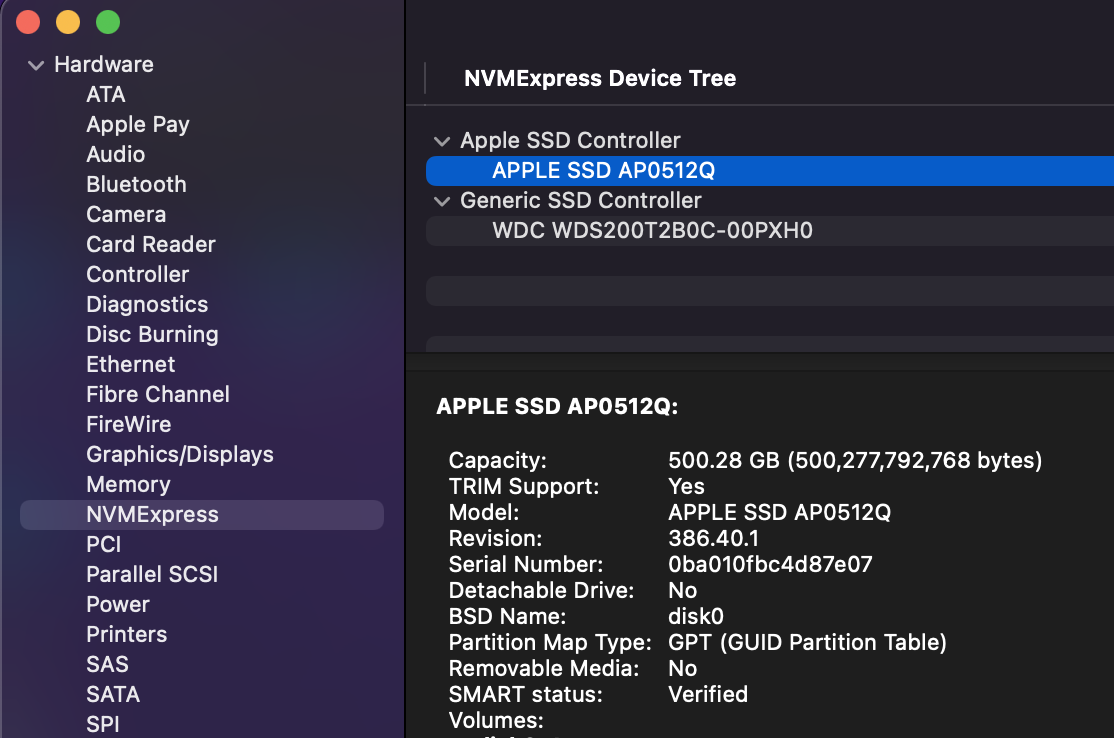Click the APPLE SSD AP0512Q: details heading

[557, 407]
